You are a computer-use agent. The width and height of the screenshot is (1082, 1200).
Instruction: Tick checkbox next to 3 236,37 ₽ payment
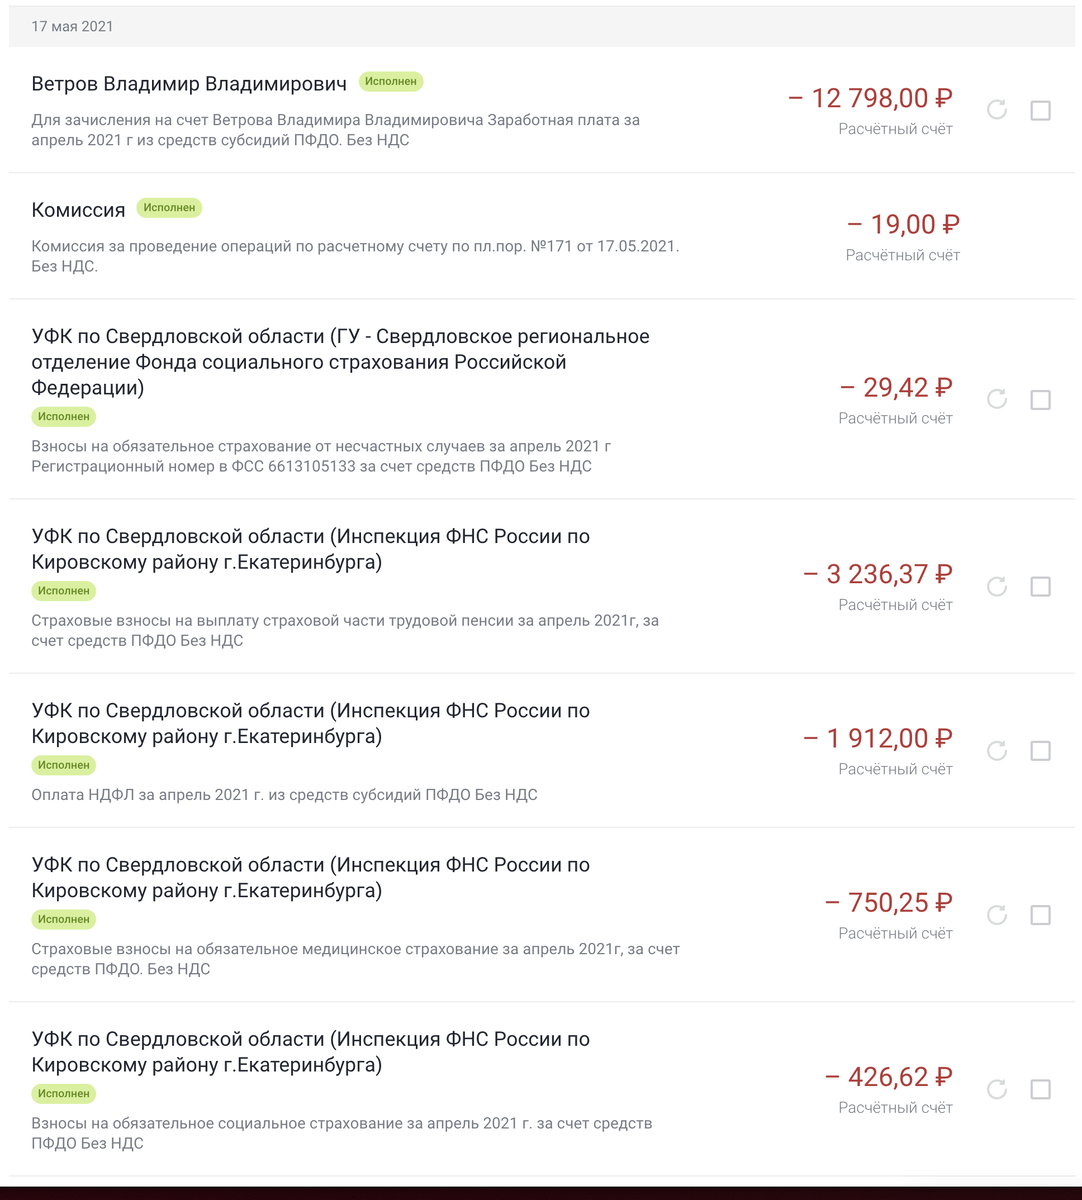point(1040,587)
